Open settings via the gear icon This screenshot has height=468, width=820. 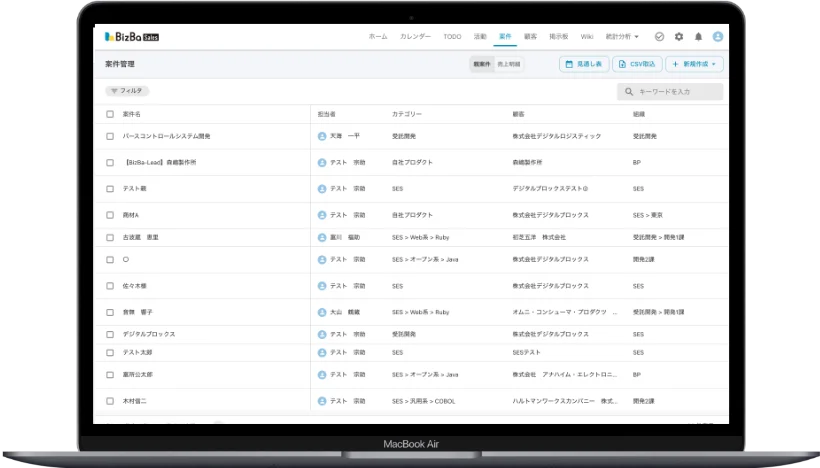coord(679,37)
